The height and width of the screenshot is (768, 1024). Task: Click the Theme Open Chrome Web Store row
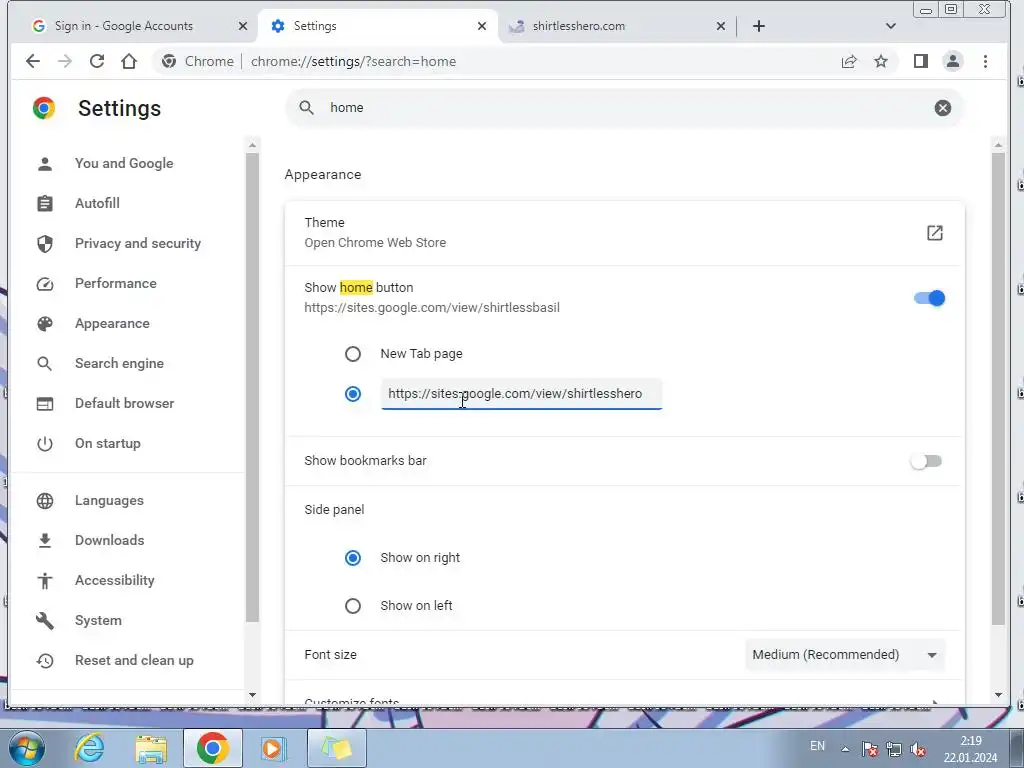pyautogui.click(x=624, y=232)
